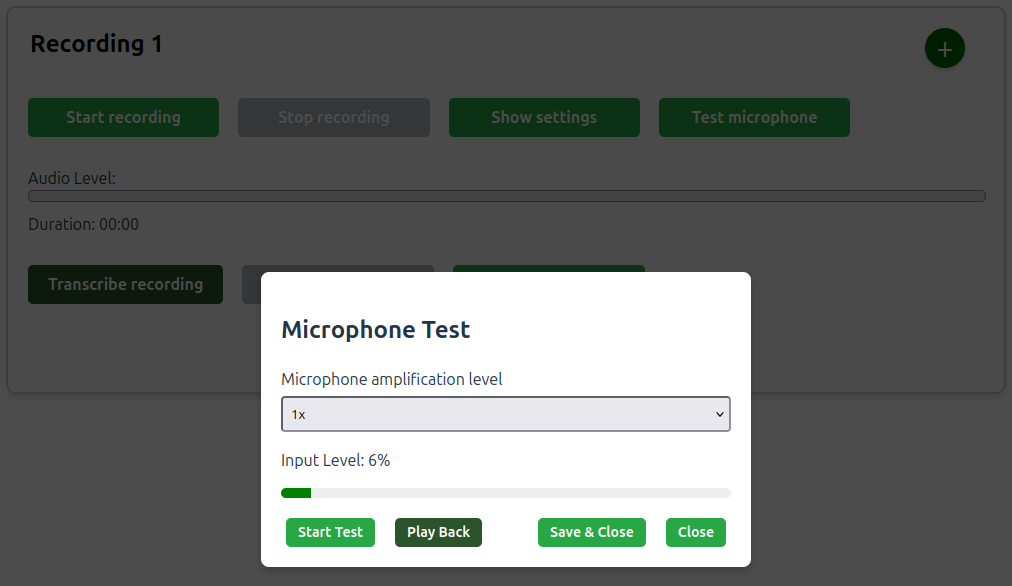1012x586 pixels.
Task: Click the round plus icon to add a recording
Action: click(x=944, y=49)
